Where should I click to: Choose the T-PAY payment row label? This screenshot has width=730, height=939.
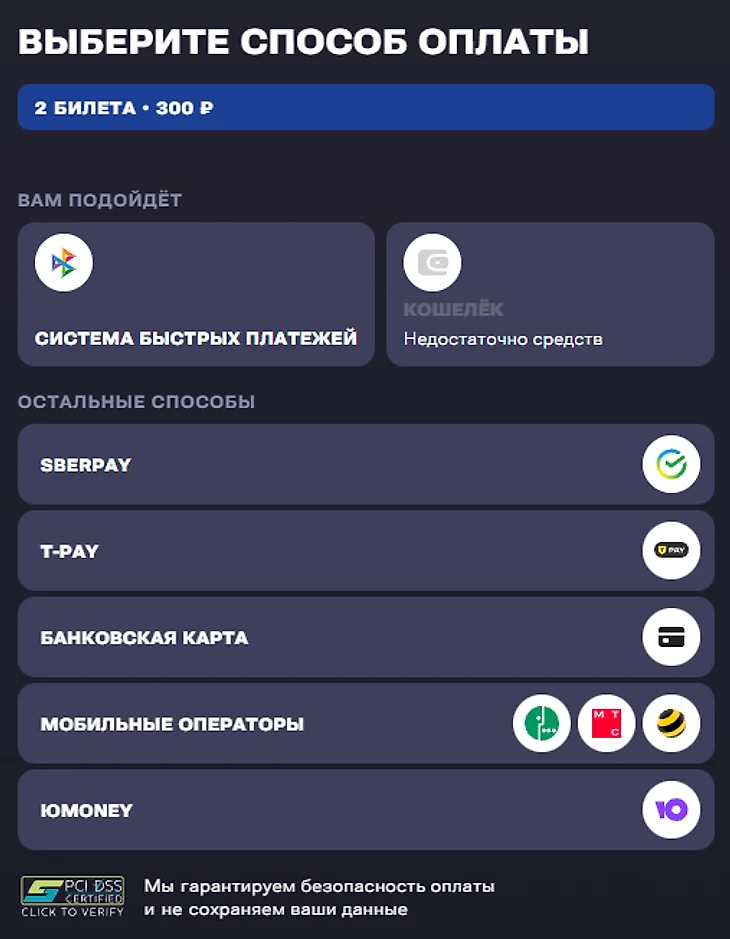click(x=70, y=551)
